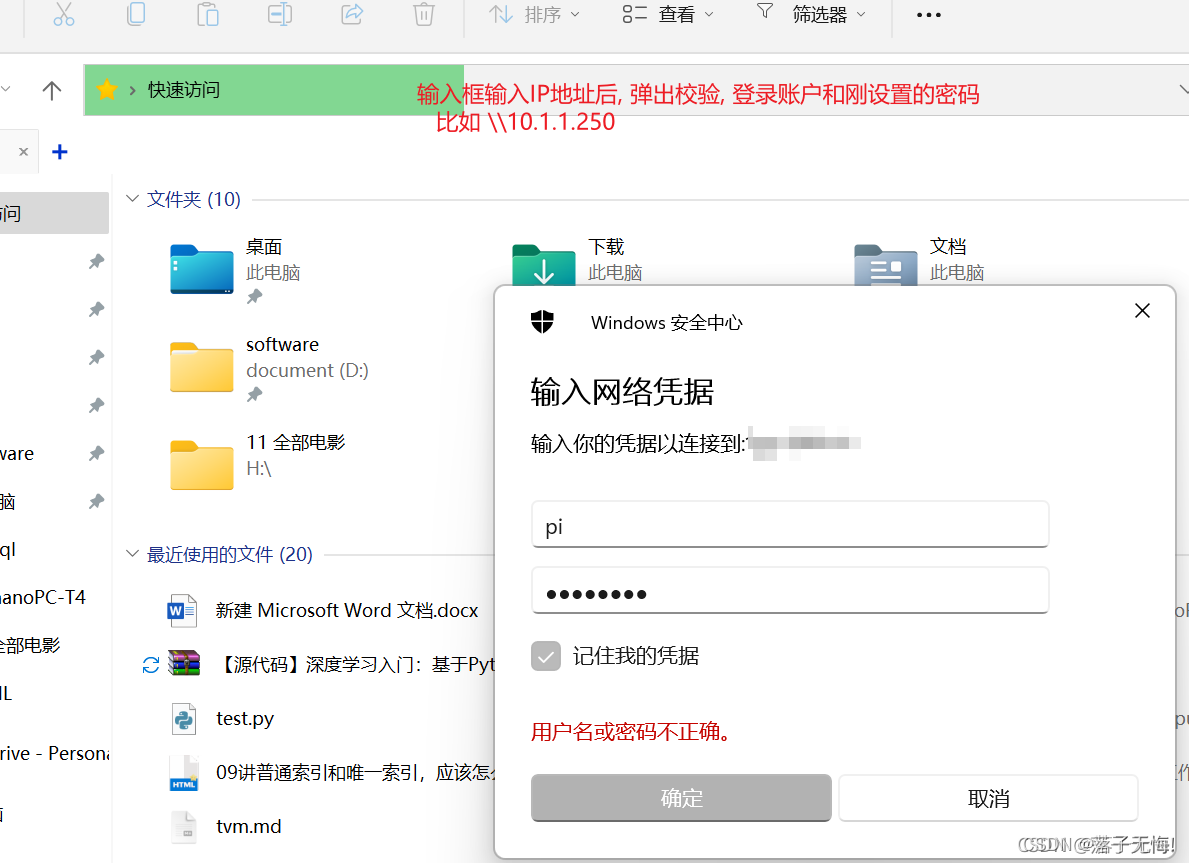
Task: Collapse the 文件夹 (10) section
Action: [132, 199]
